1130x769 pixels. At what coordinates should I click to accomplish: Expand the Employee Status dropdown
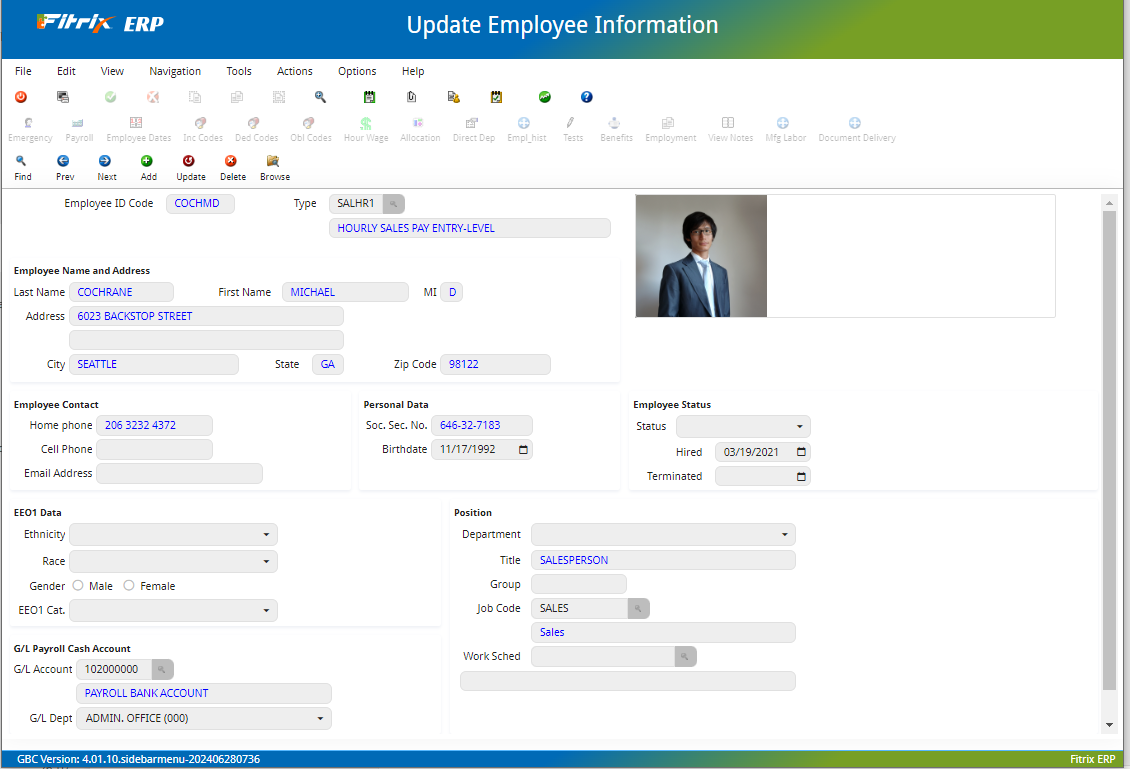pos(798,426)
